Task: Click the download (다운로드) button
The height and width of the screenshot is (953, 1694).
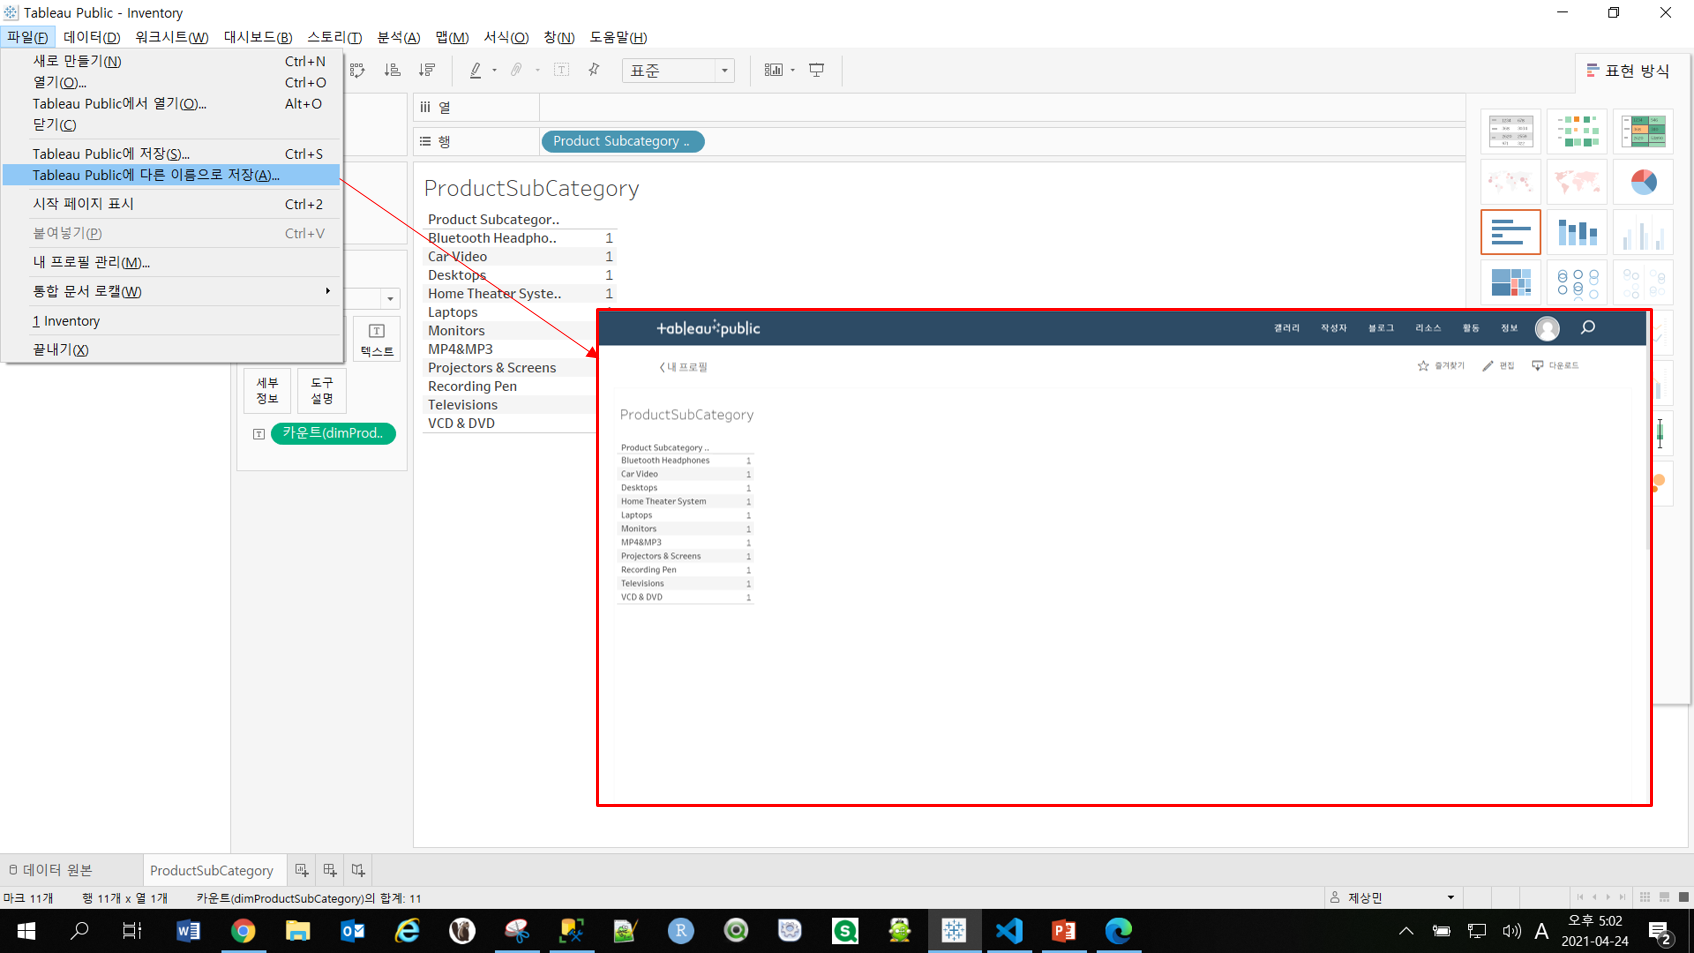Action: [1555, 366]
